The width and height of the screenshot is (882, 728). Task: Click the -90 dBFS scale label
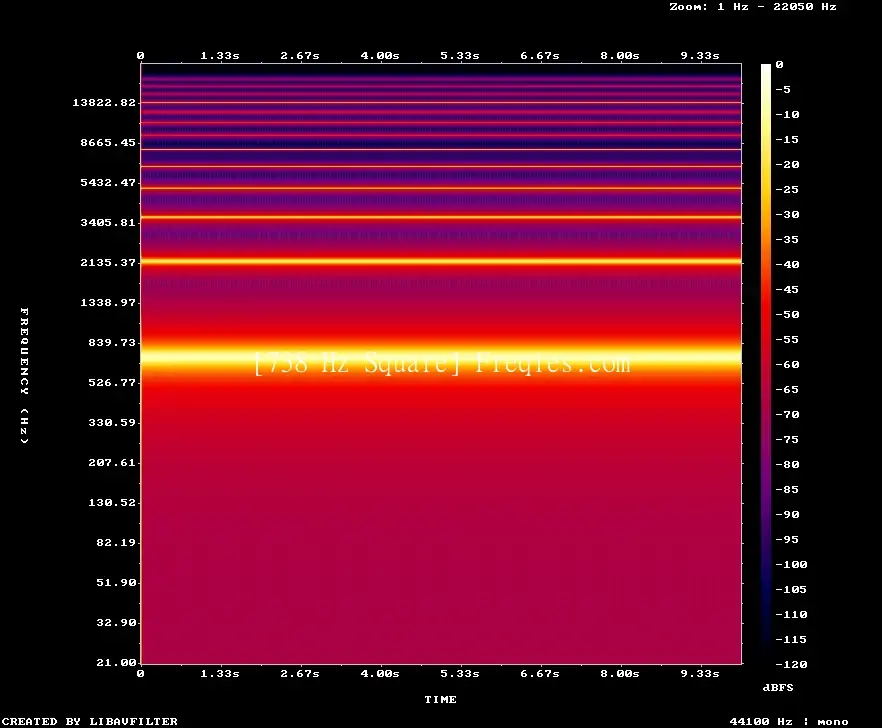coord(787,514)
